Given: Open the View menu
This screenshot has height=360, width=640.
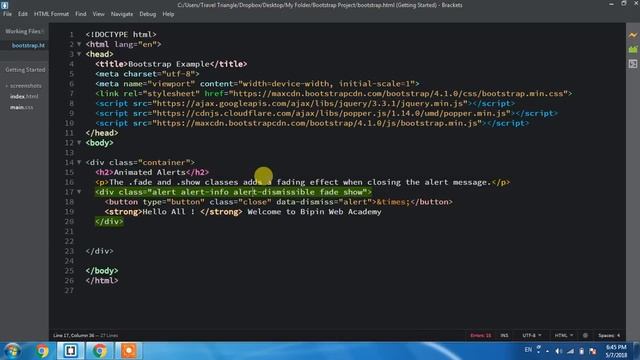Looking at the screenshot, I should (98, 14).
